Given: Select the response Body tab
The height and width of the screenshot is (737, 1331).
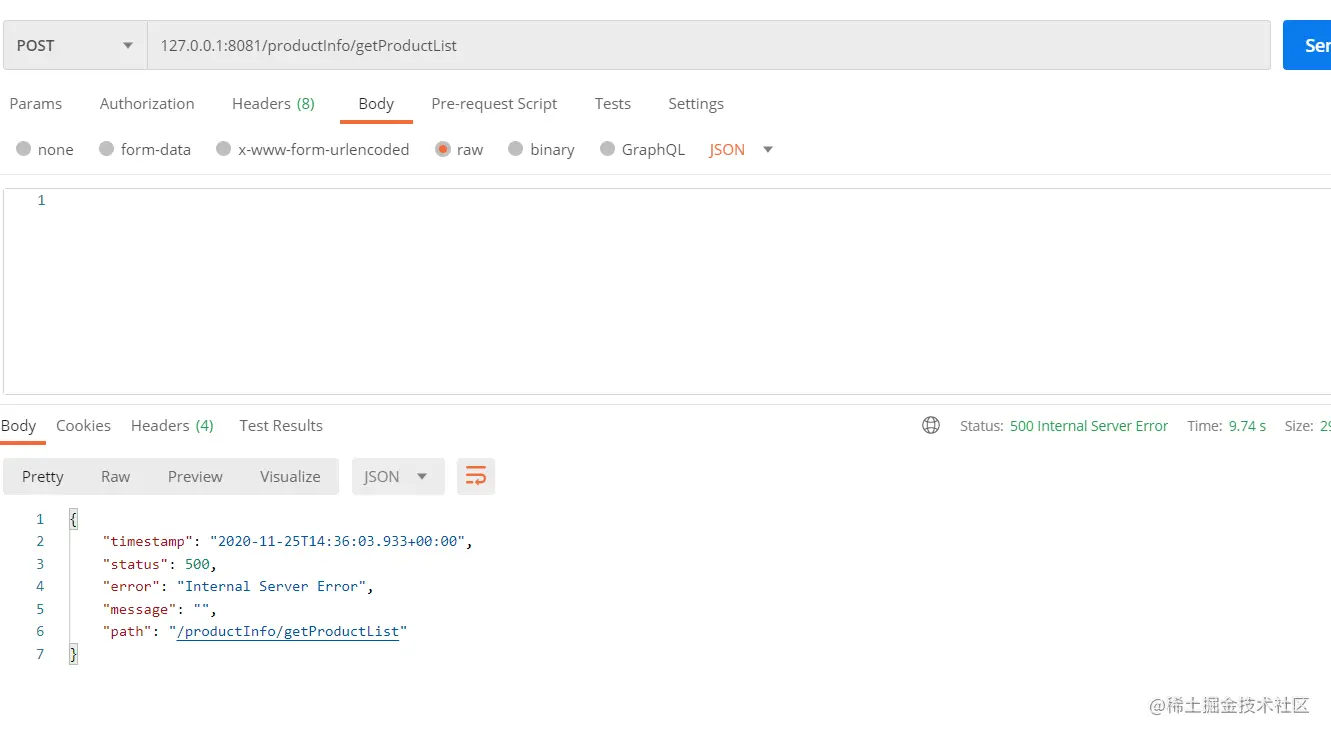Looking at the screenshot, I should point(19,425).
